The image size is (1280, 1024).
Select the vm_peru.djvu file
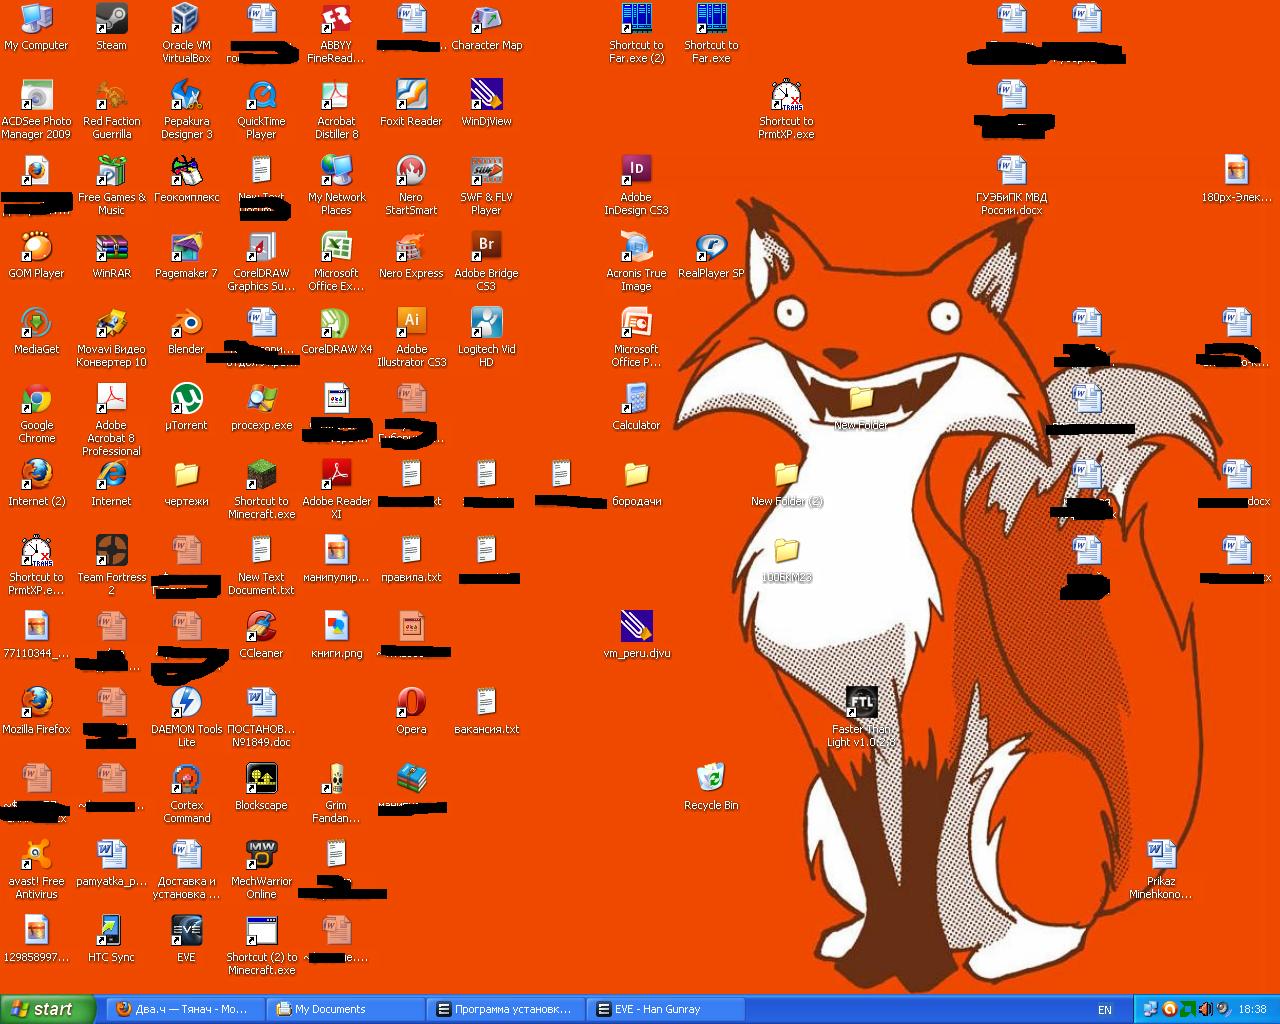(x=636, y=636)
